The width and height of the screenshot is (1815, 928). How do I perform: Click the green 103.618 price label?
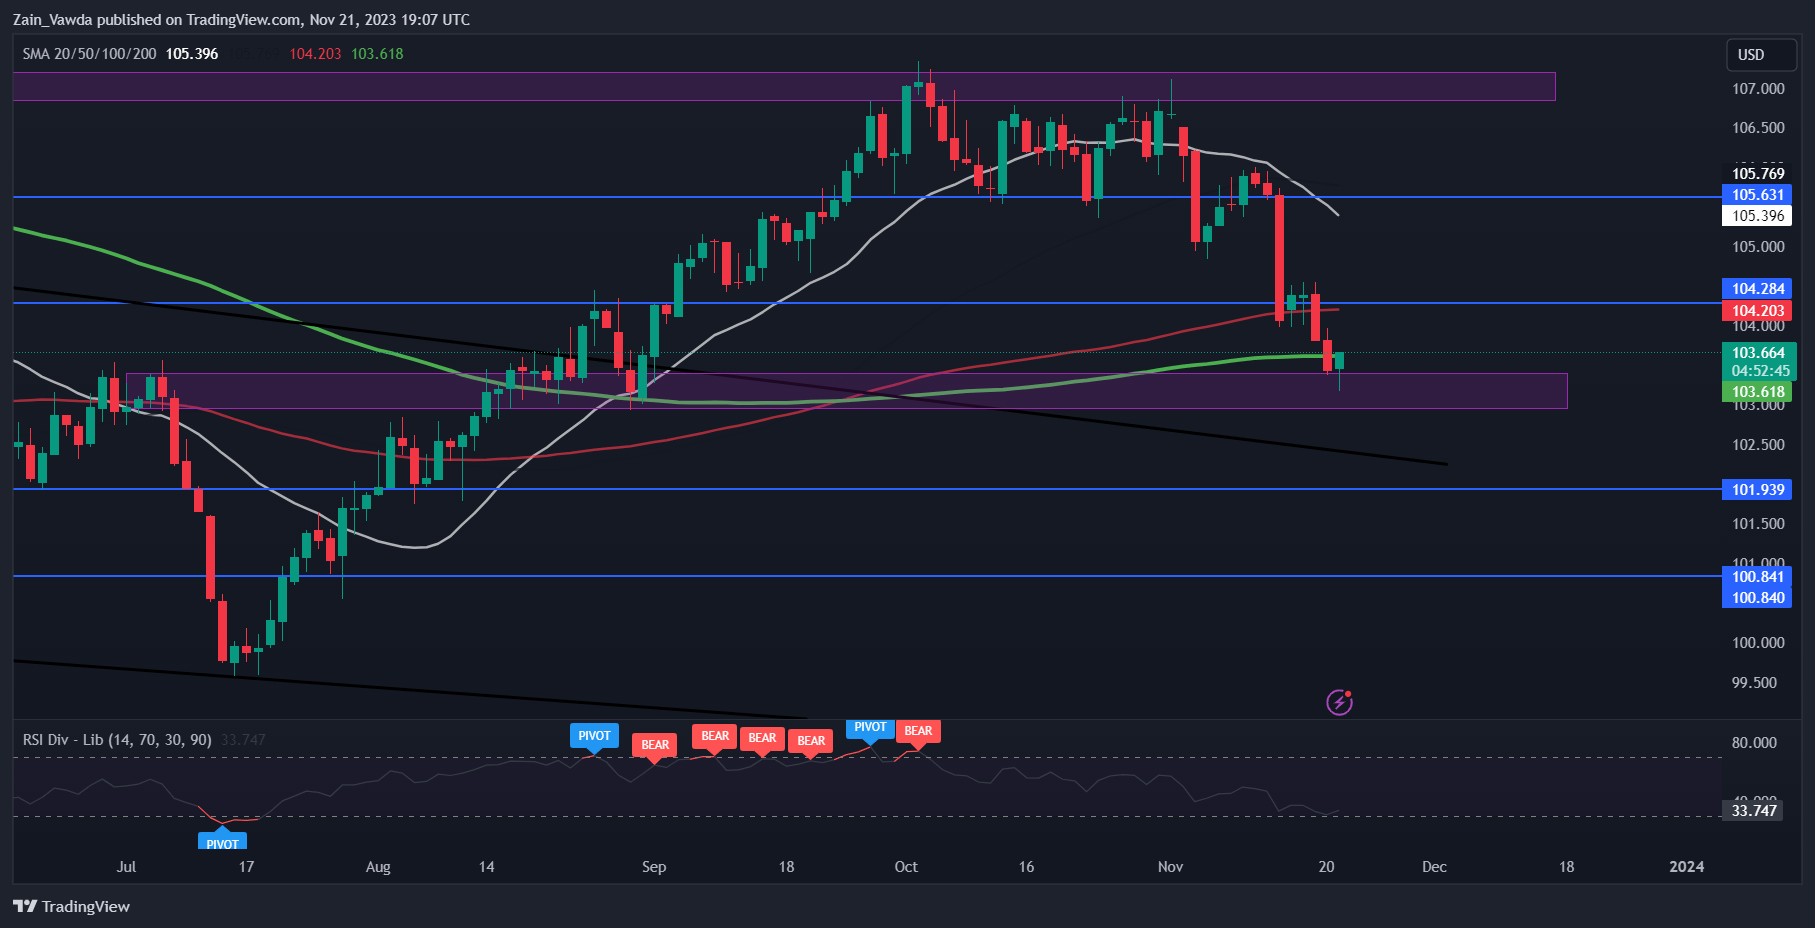(1758, 392)
